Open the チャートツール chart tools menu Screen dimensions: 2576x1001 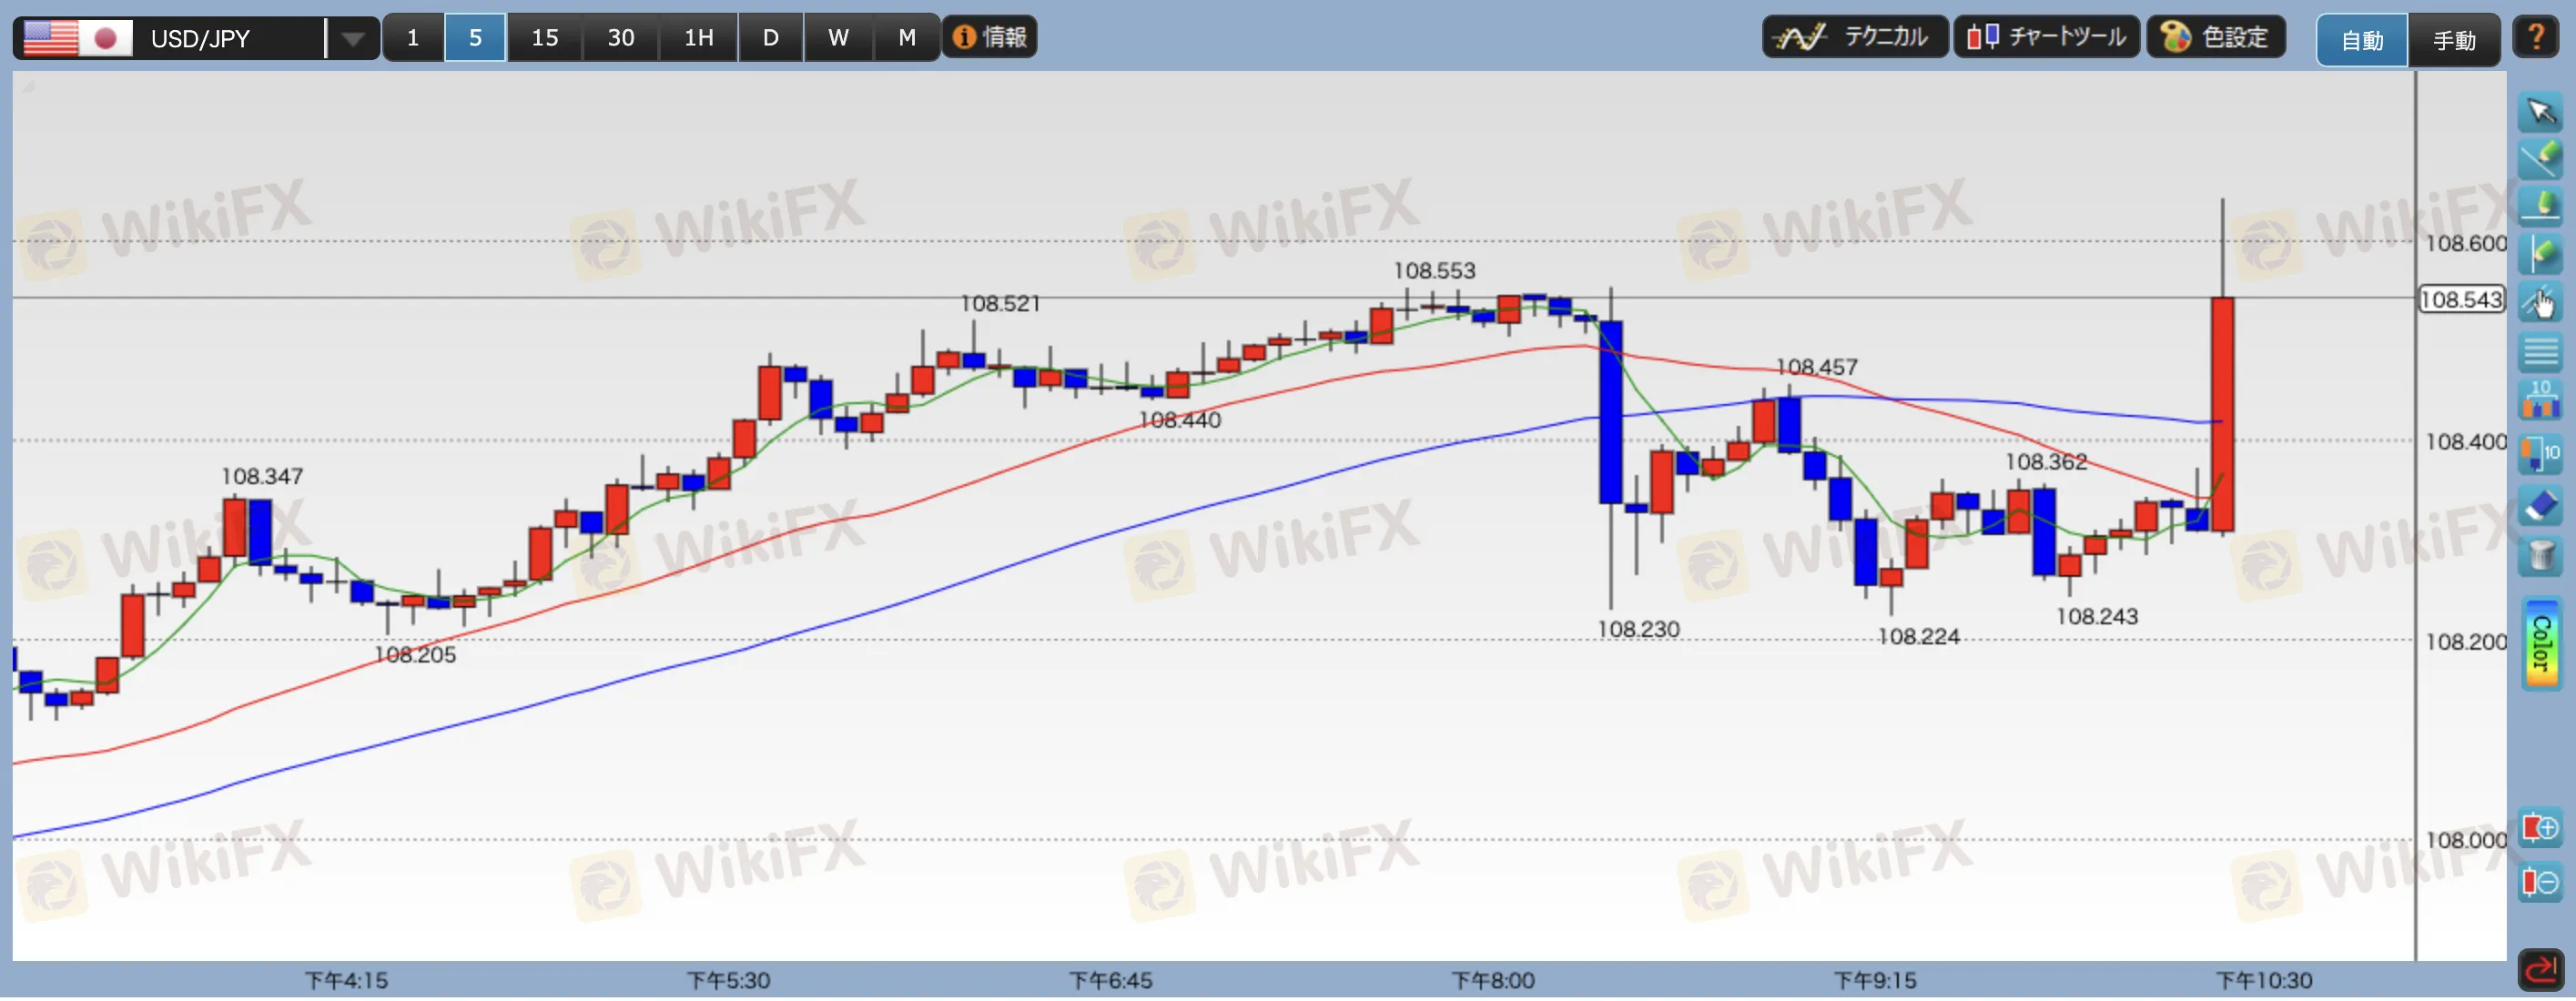[2046, 37]
